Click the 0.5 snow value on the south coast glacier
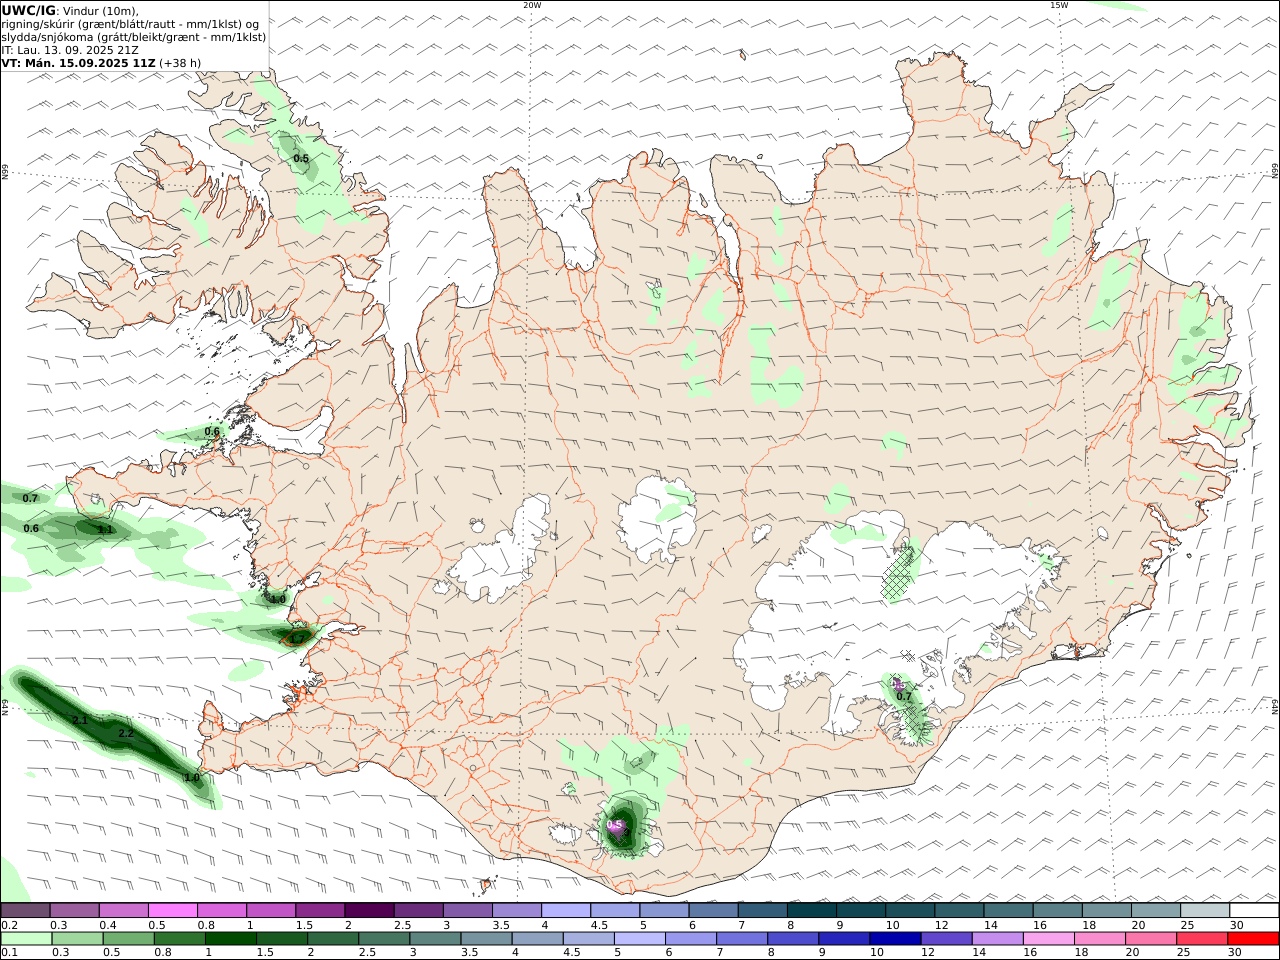The width and height of the screenshot is (1280, 960). pos(615,825)
